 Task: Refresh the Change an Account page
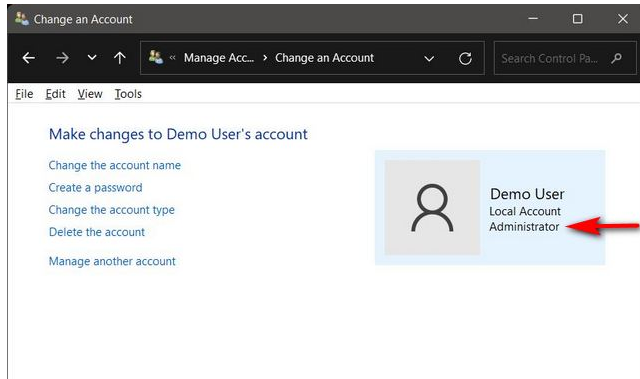click(x=465, y=58)
